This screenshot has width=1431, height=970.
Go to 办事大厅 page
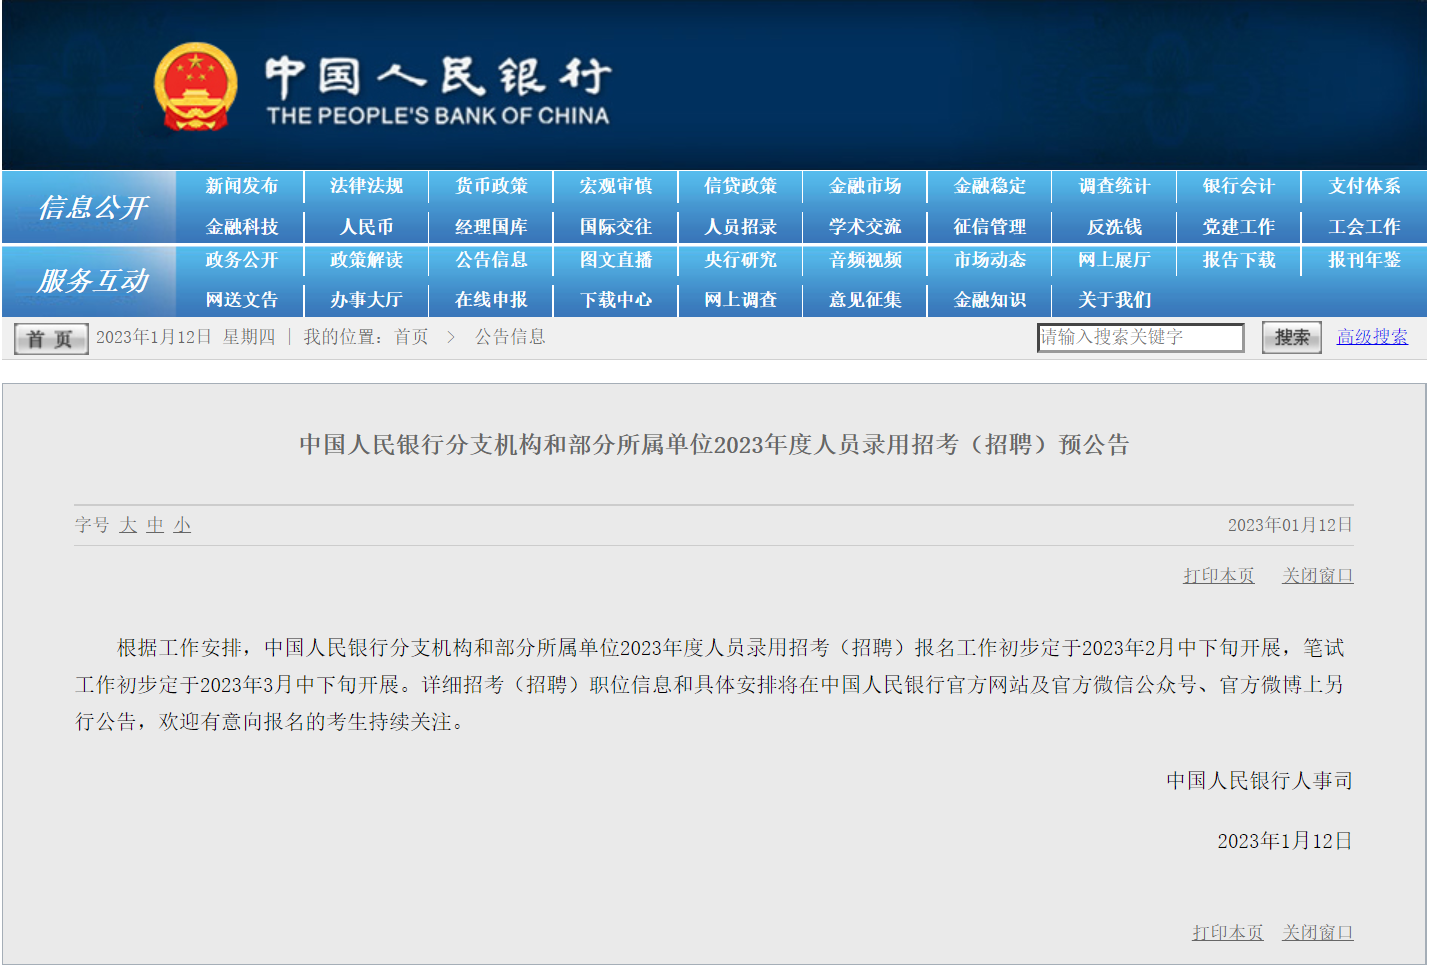pos(366,300)
